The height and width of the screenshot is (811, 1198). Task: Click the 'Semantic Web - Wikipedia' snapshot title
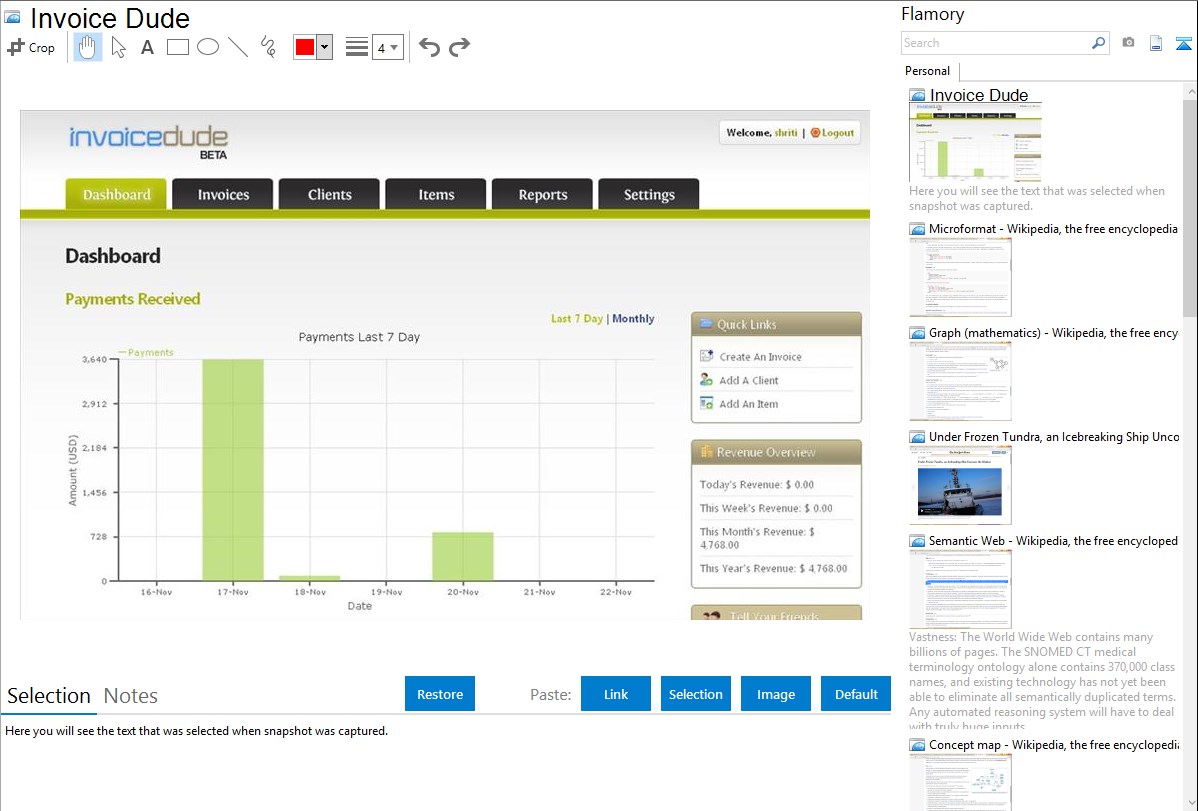pos(1053,541)
